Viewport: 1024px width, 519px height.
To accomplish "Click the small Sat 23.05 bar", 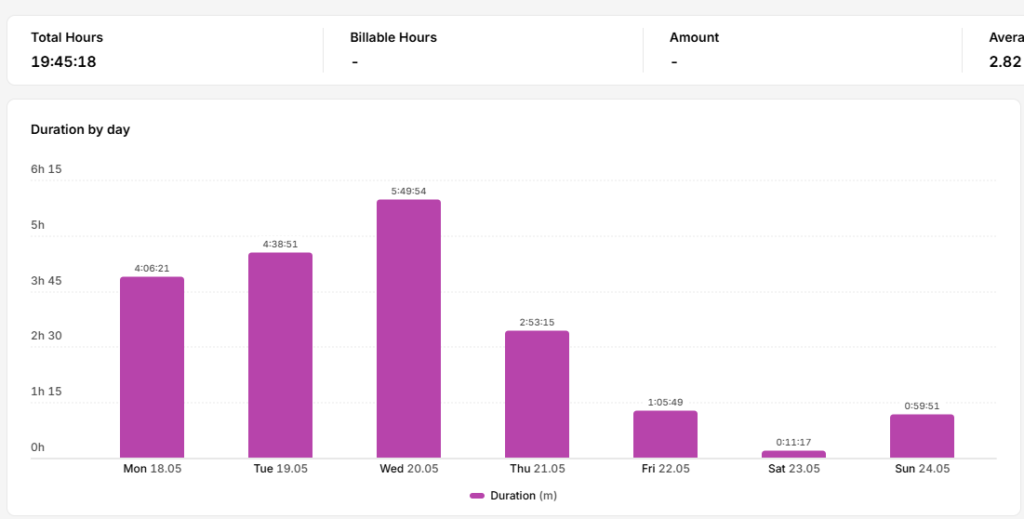I will click(793, 454).
